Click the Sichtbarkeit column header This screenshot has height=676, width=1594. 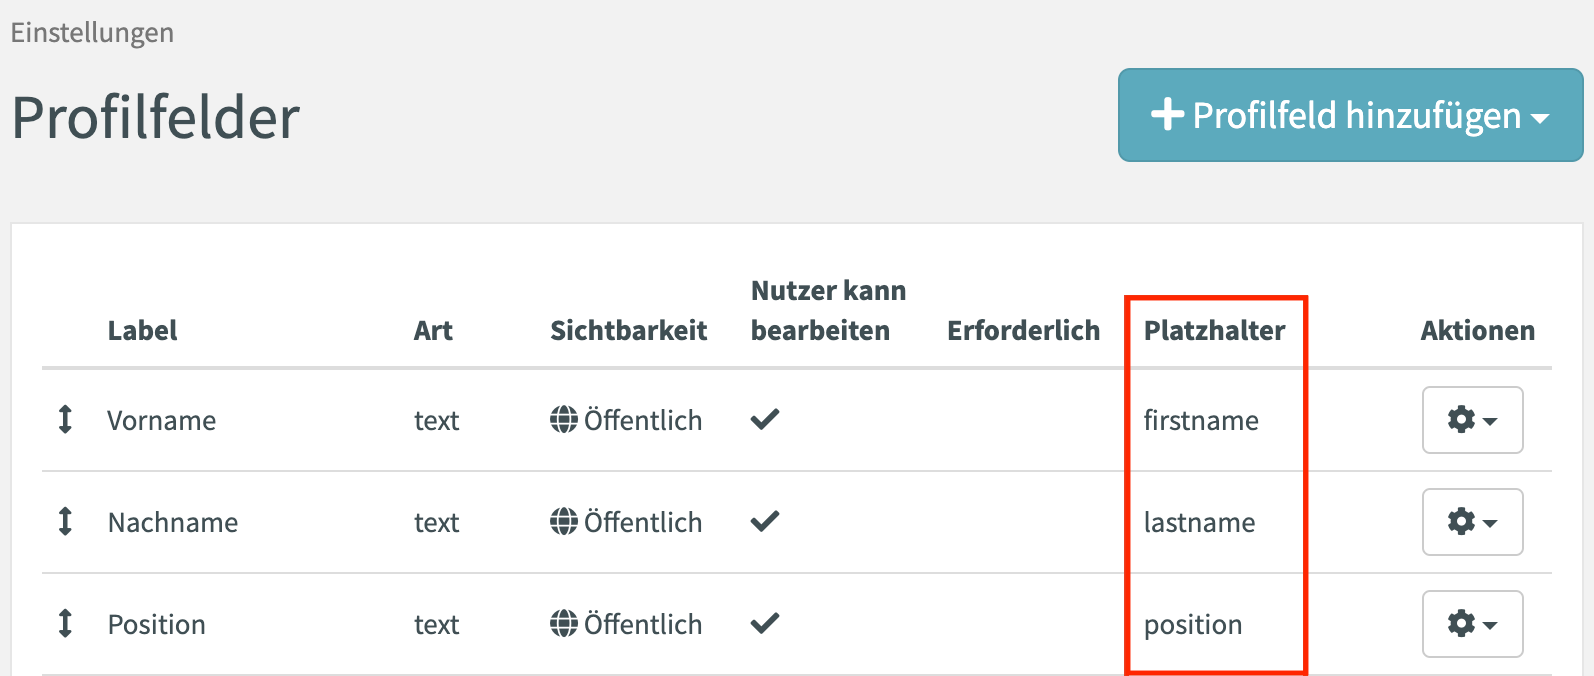628,331
